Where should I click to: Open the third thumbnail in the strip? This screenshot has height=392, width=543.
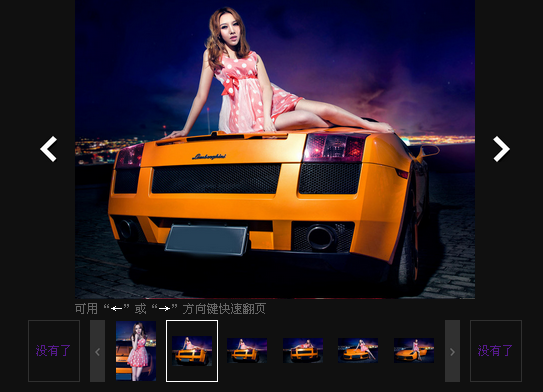pos(247,350)
